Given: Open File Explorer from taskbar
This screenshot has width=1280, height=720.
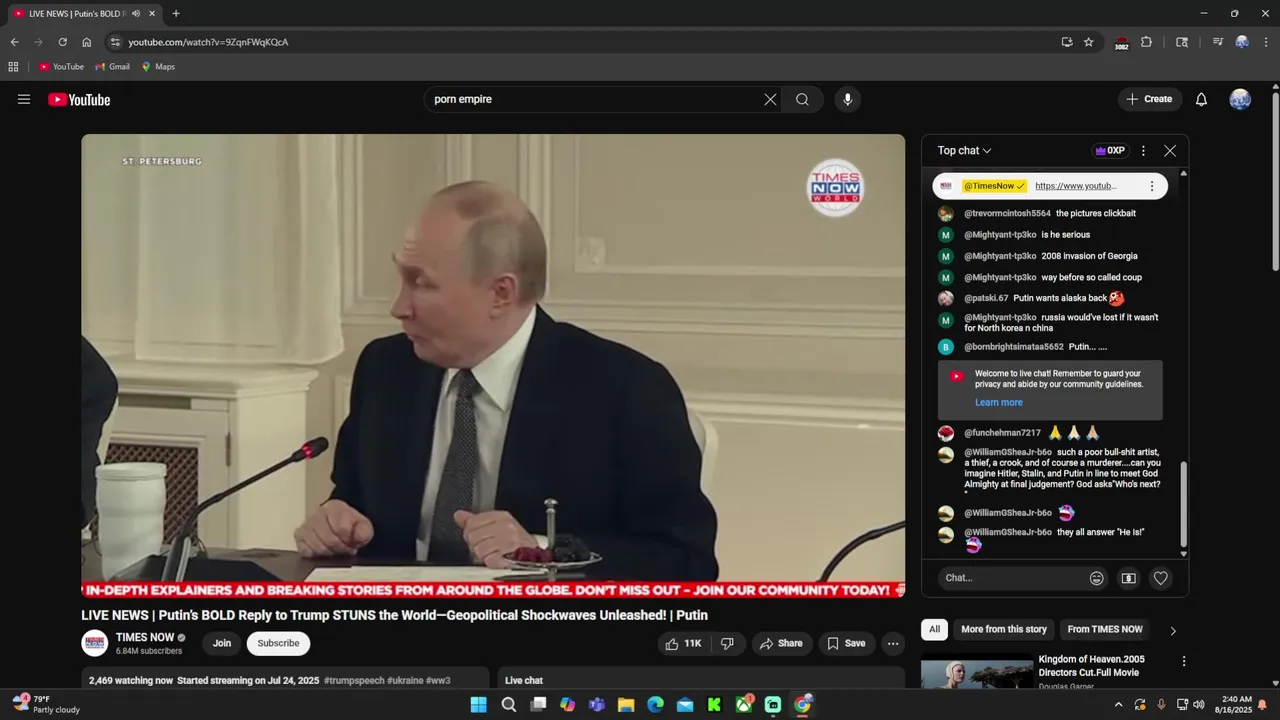Looking at the screenshot, I should (x=626, y=705).
